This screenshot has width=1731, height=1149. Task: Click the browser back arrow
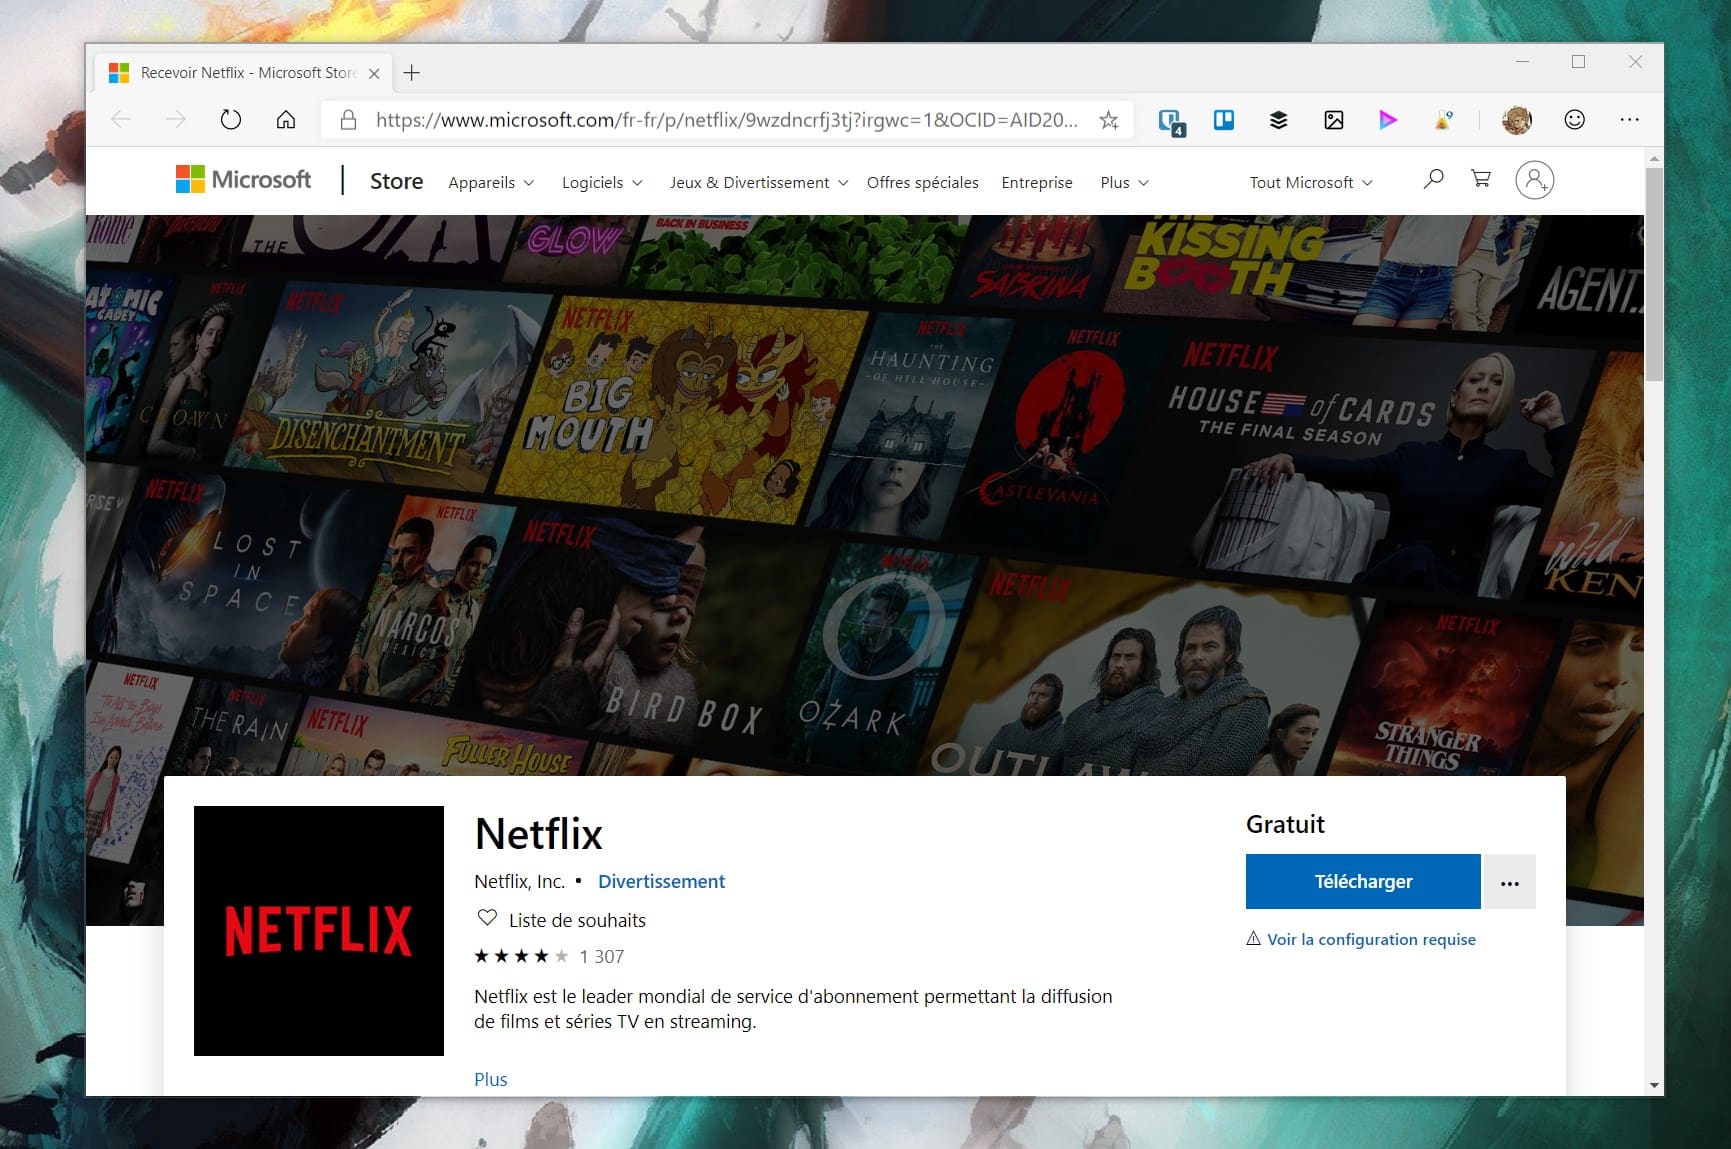121,120
